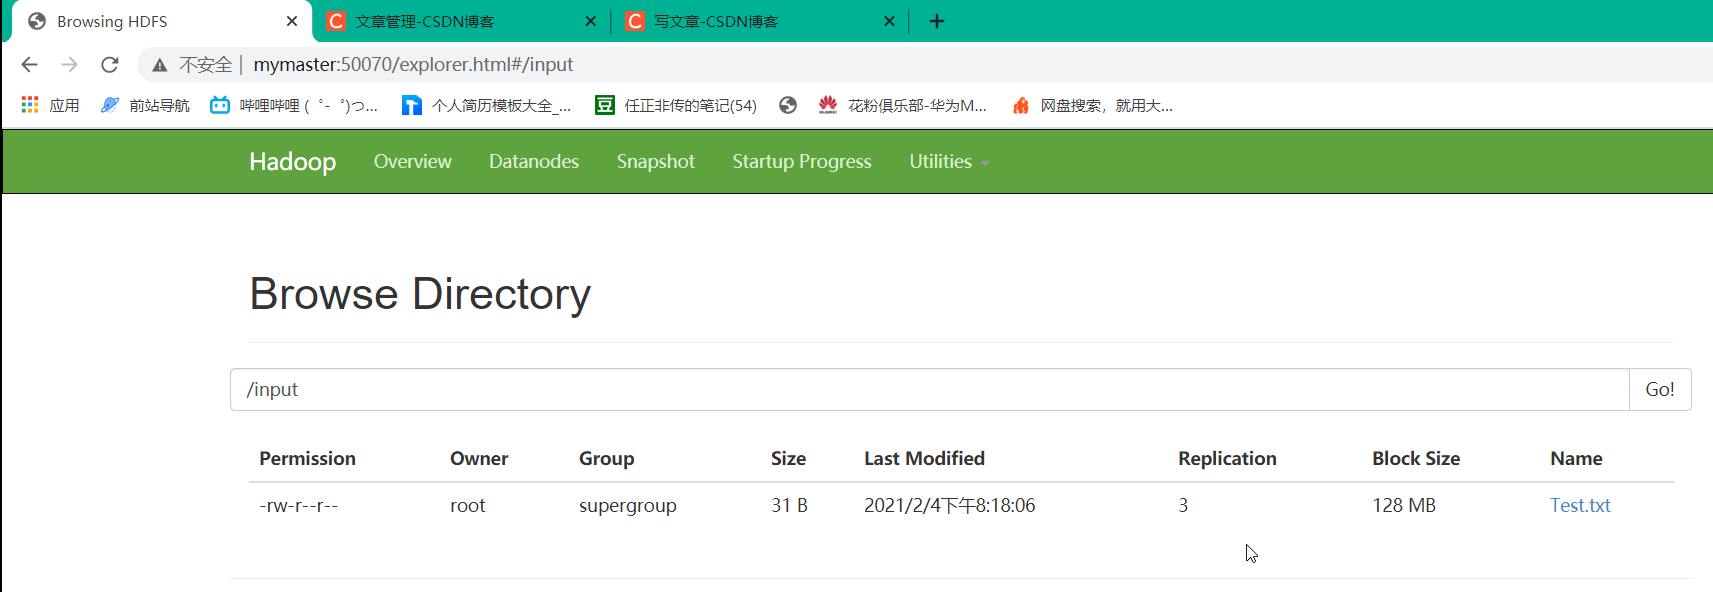This screenshot has width=1713, height=592.
Task: Click the not-secure warning triangle icon
Action: [159, 65]
